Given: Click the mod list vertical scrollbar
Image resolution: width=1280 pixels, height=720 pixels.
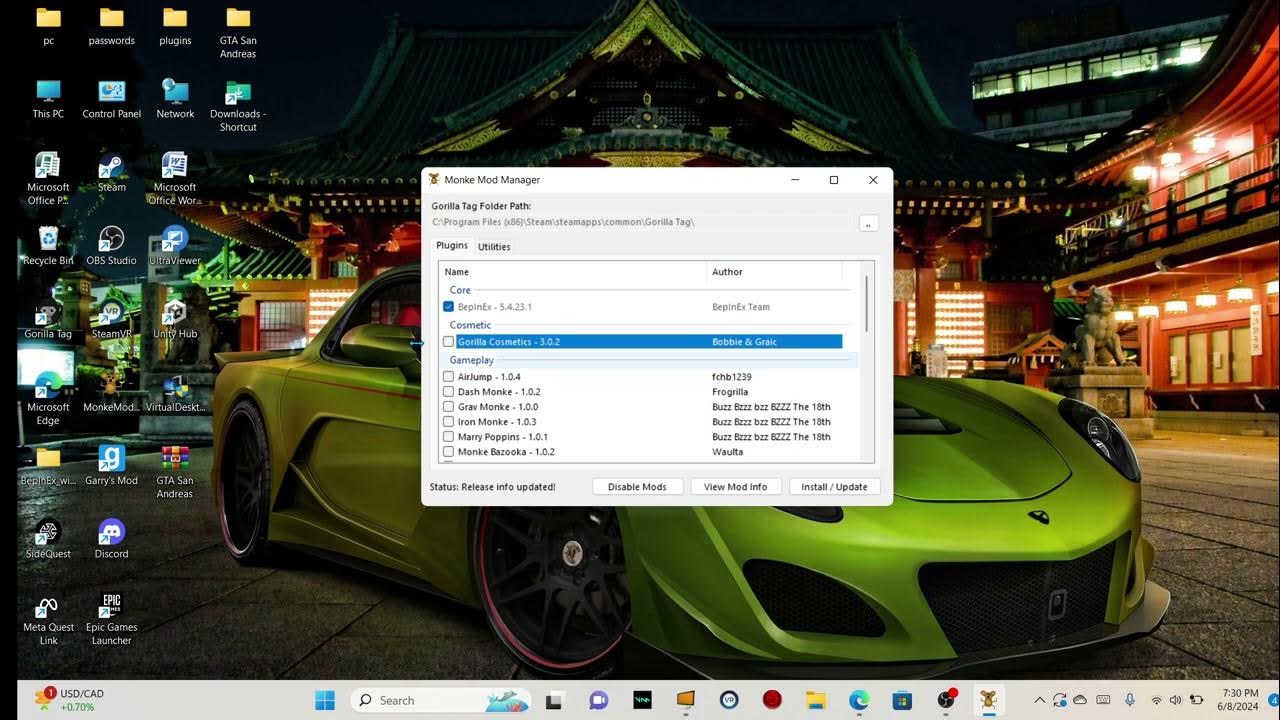Looking at the screenshot, I should 866,304.
